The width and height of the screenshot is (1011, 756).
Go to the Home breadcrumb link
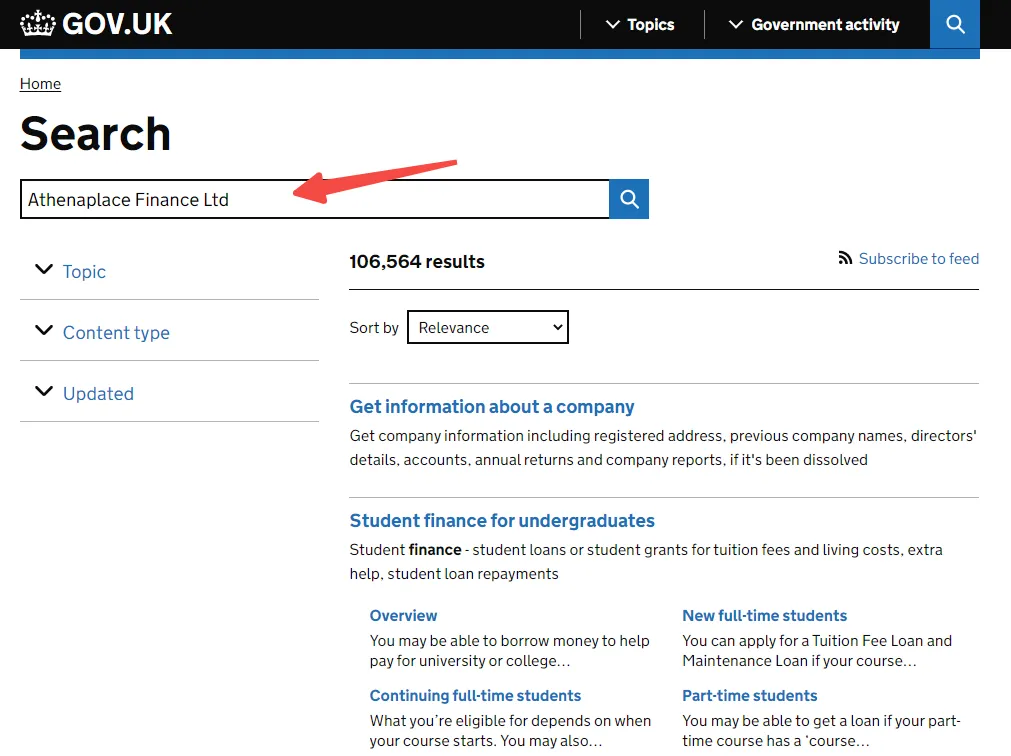pos(40,84)
